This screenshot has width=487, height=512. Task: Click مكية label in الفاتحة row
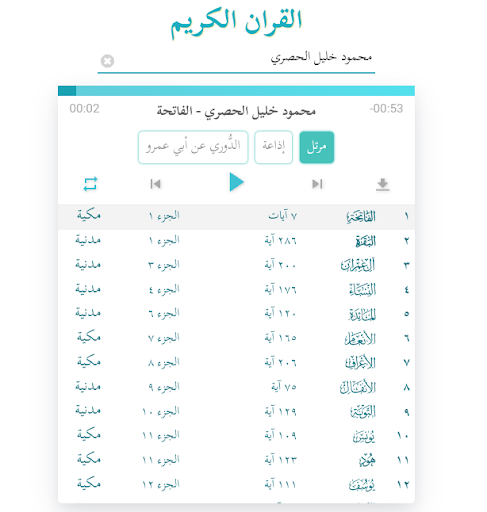coord(89,215)
